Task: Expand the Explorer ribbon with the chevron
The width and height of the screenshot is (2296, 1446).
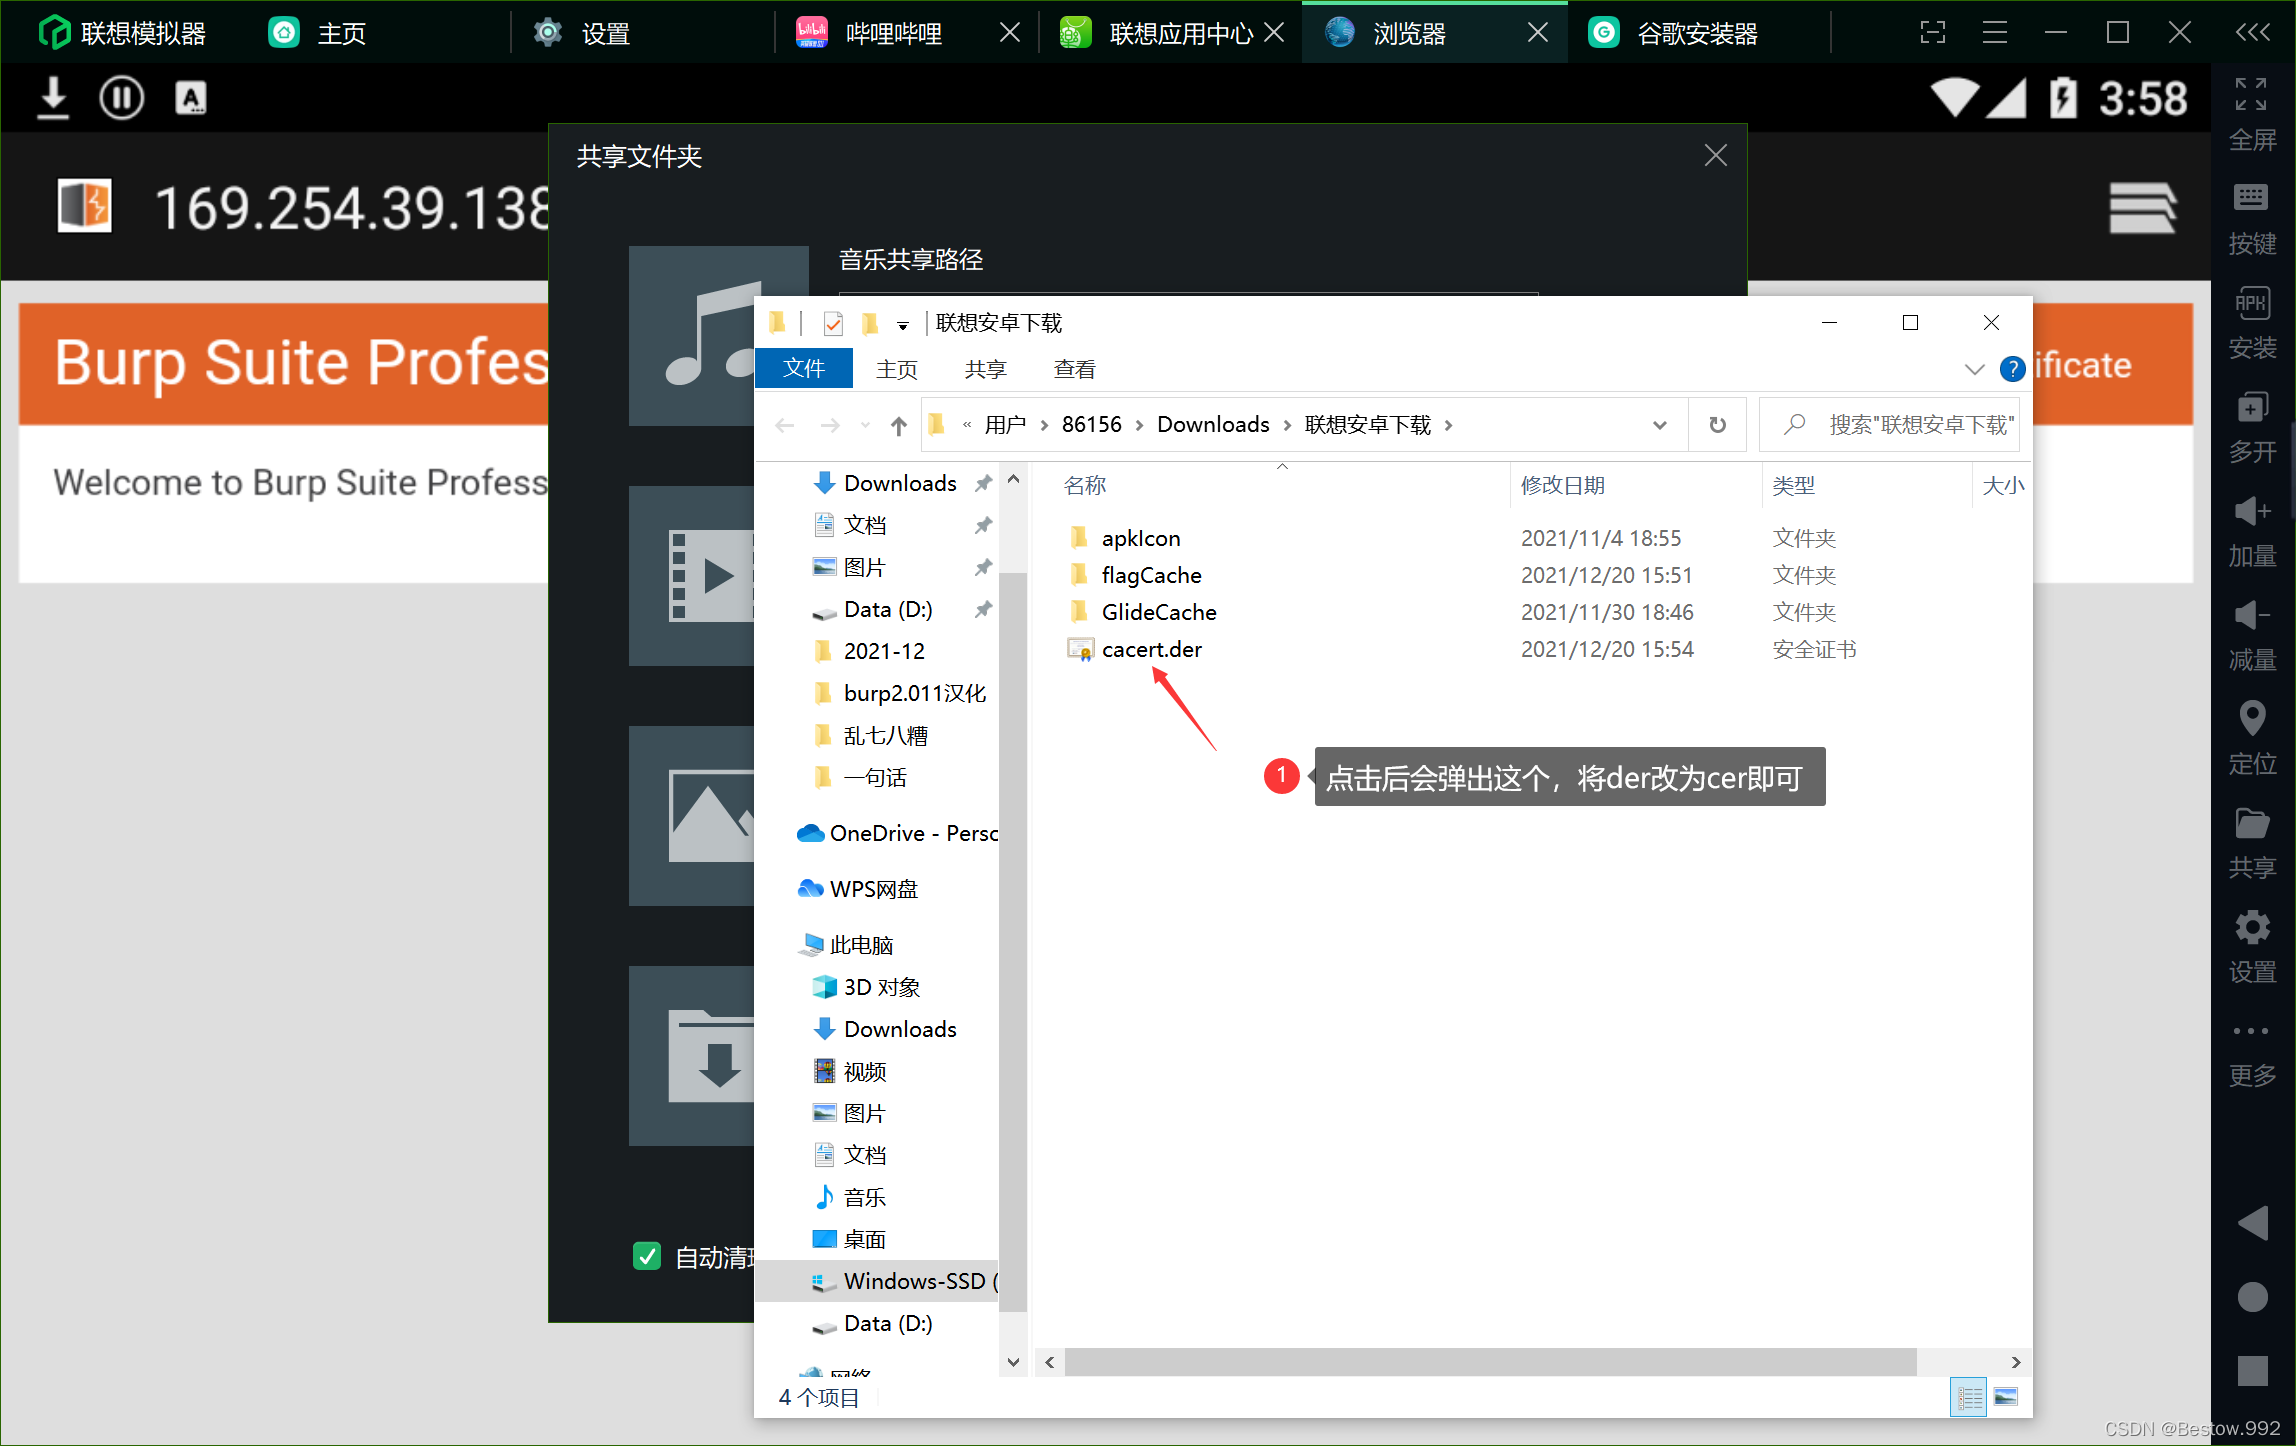Action: (1974, 369)
